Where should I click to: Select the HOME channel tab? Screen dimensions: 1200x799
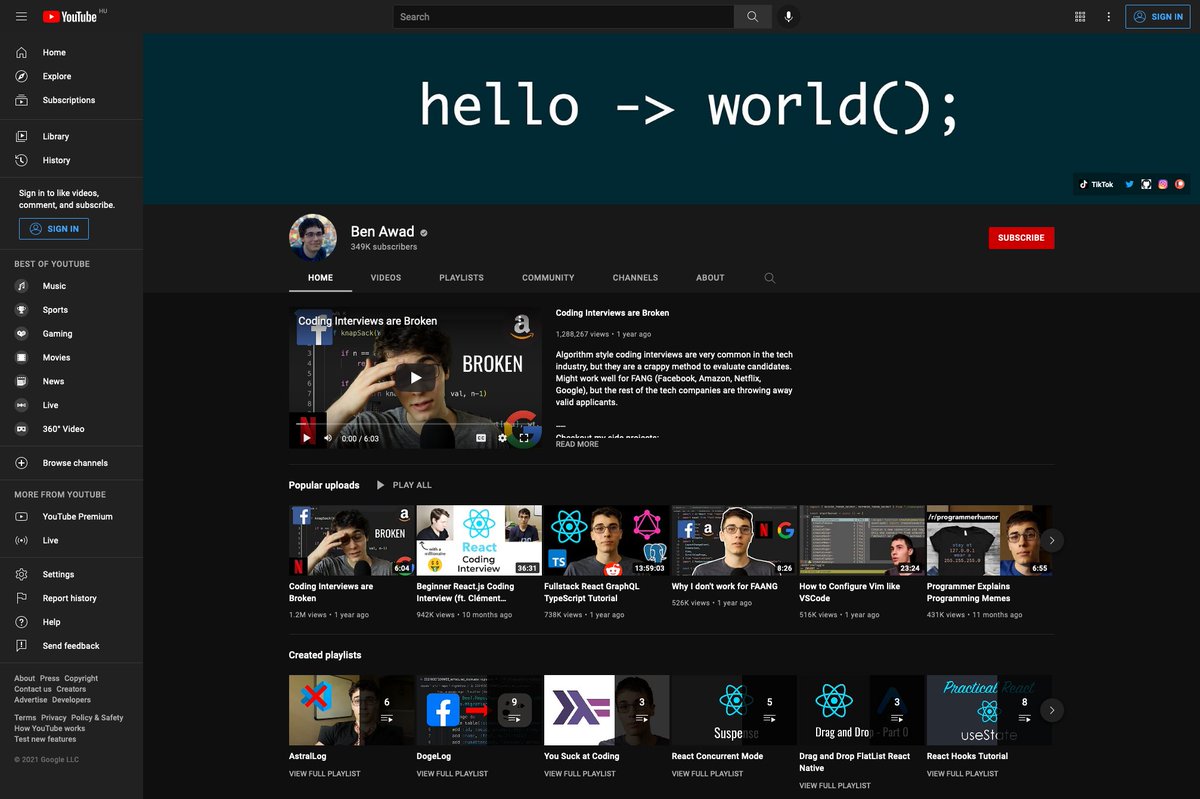pyautogui.click(x=321, y=278)
